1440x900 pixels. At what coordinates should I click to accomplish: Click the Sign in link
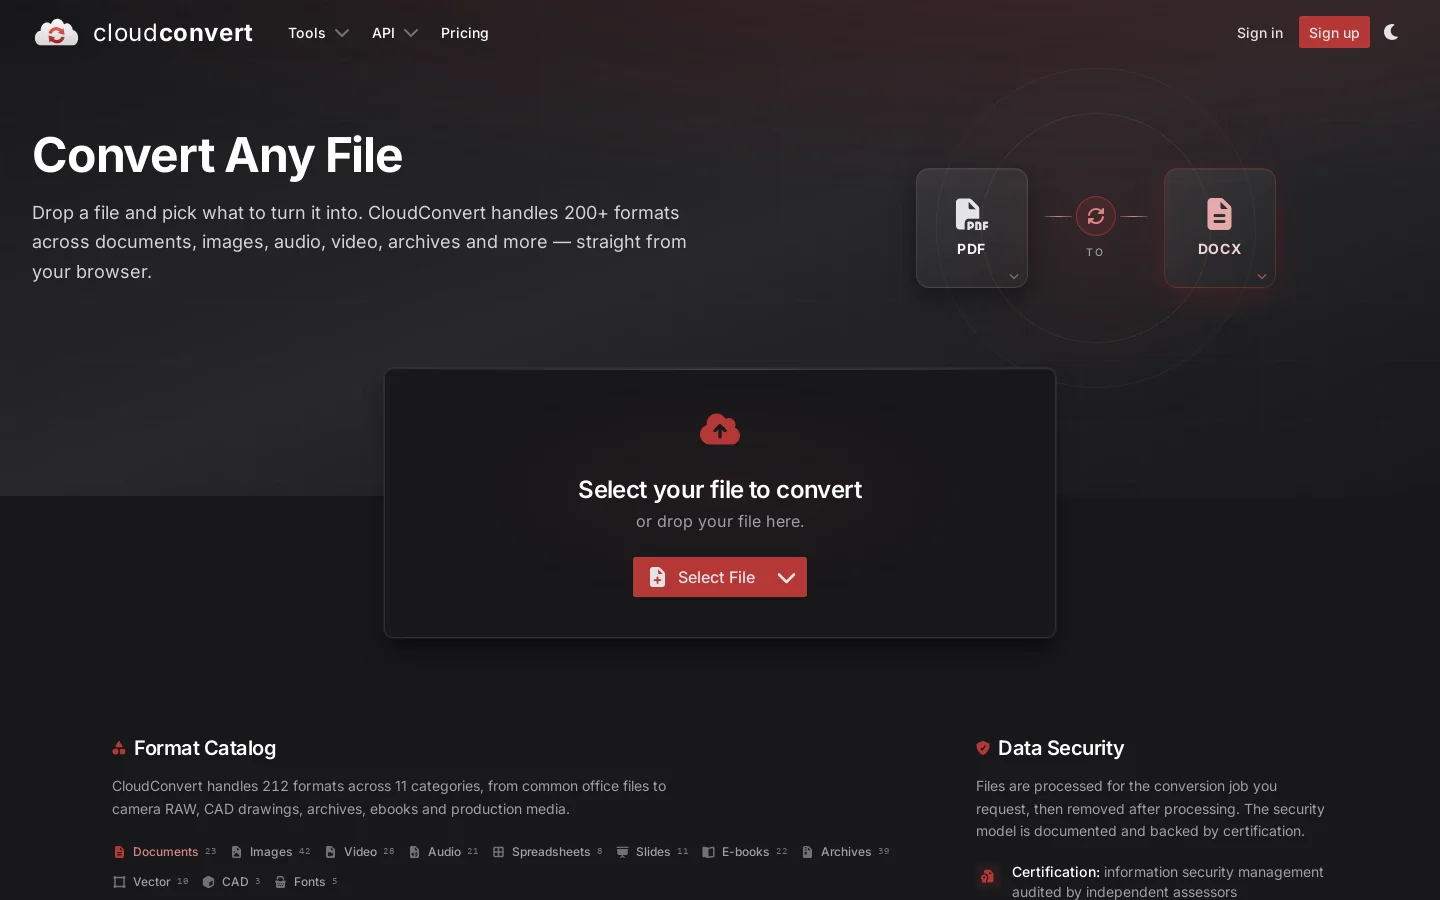point(1259,33)
